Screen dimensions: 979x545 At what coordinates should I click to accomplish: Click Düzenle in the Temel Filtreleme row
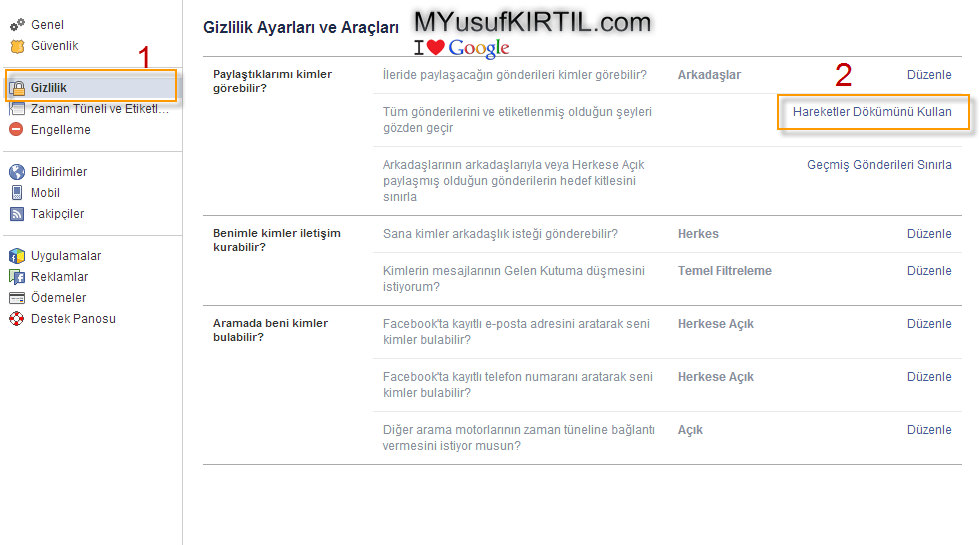coord(929,271)
